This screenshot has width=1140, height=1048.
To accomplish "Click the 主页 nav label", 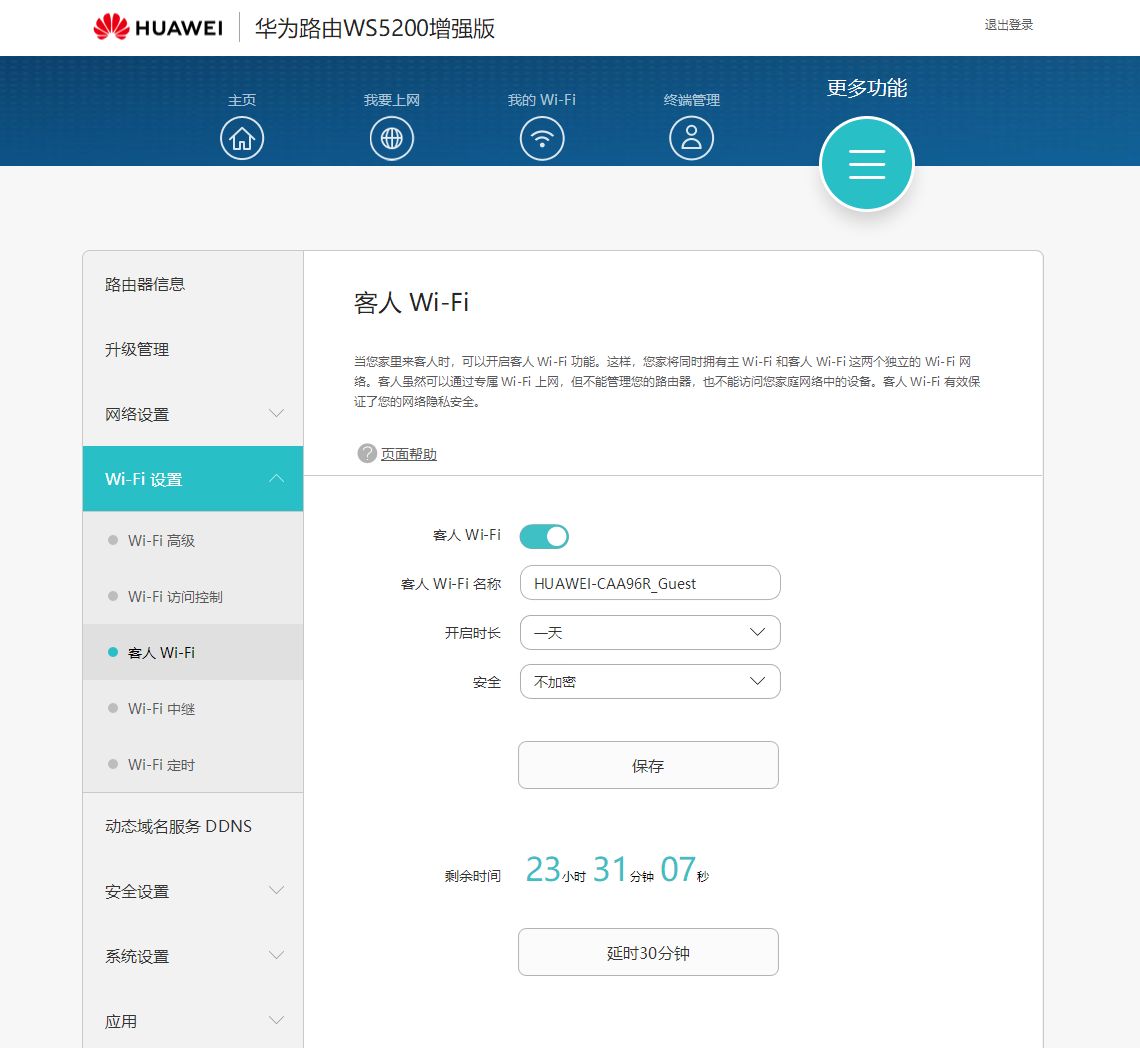I will [x=242, y=100].
